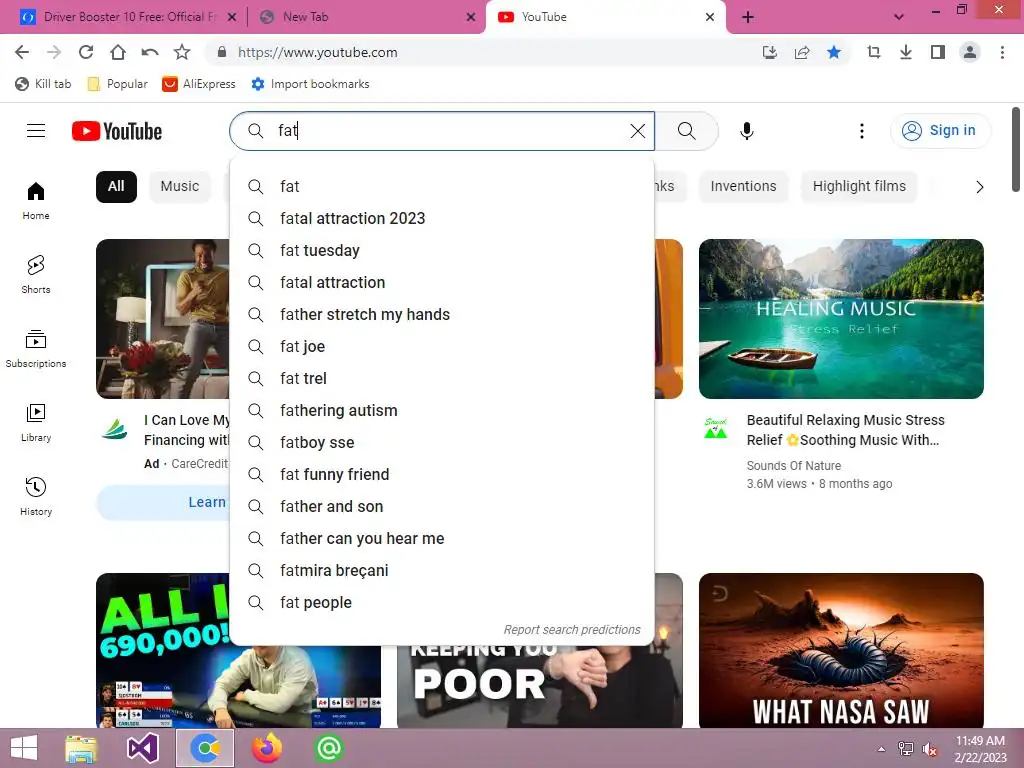Open Shorts in the sidebar
The height and width of the screenshot is (768, 1024).
(x=36, y=275)
